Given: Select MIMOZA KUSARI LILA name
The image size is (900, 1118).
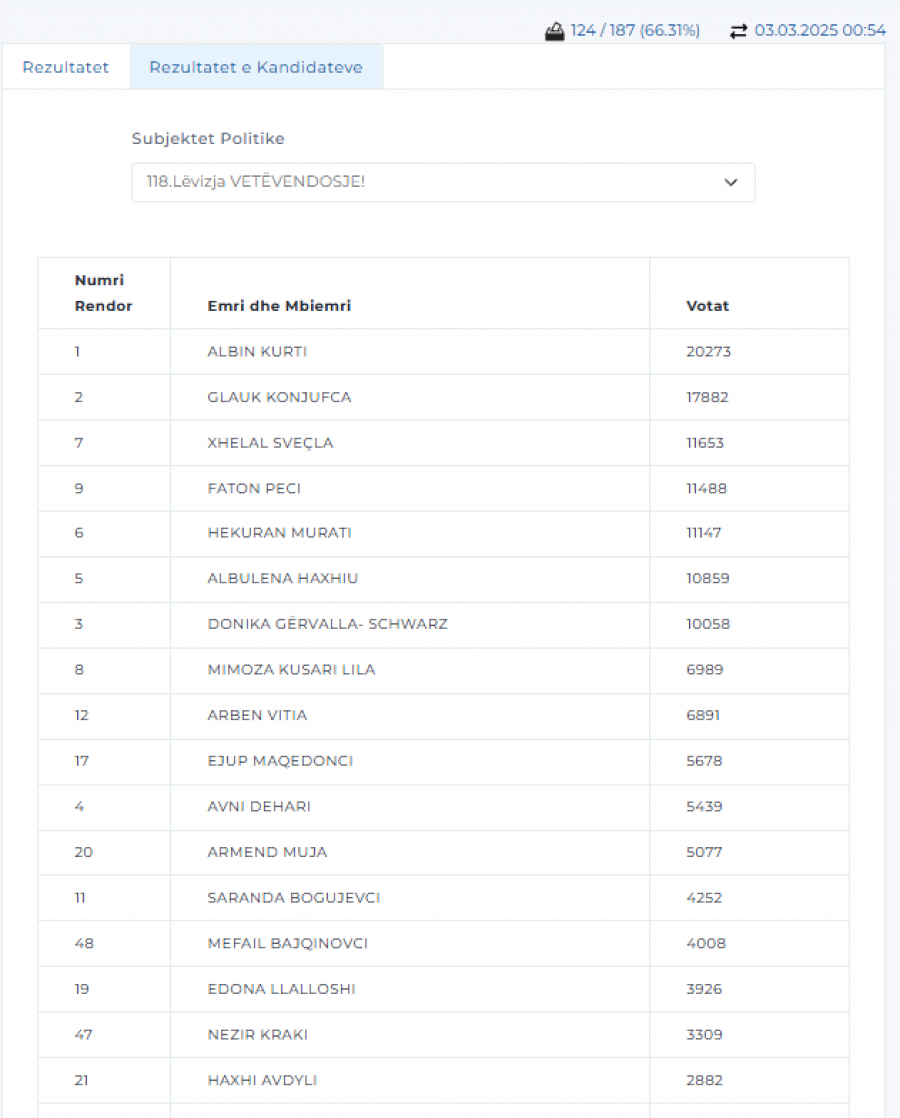Looking at the screenshot, I should click(x=291, y=670).
